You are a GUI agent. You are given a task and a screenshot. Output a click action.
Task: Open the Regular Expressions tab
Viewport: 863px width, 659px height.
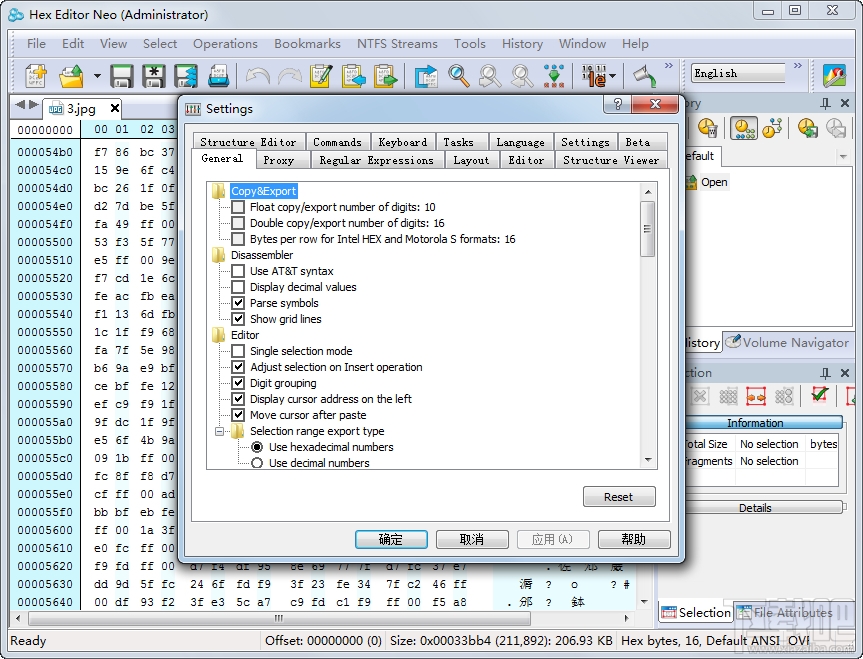click(x=376, y=160)
